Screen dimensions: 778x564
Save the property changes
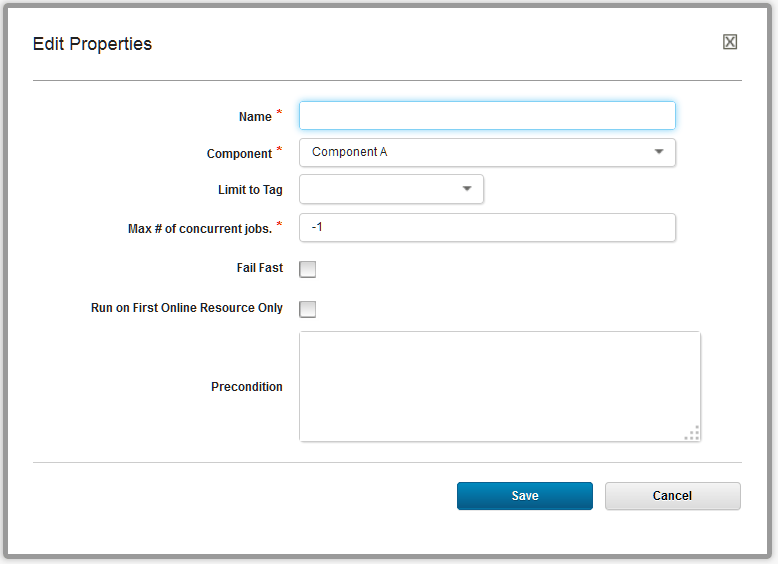(525, 496)
